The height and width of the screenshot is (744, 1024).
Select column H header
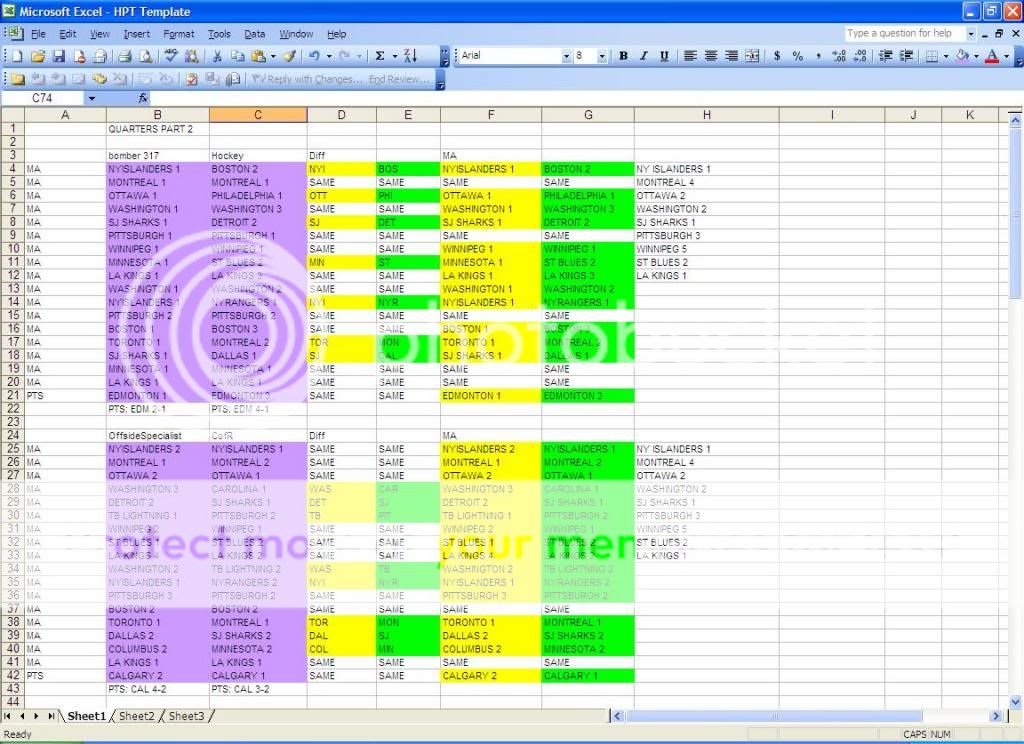(x=707, y=115)
